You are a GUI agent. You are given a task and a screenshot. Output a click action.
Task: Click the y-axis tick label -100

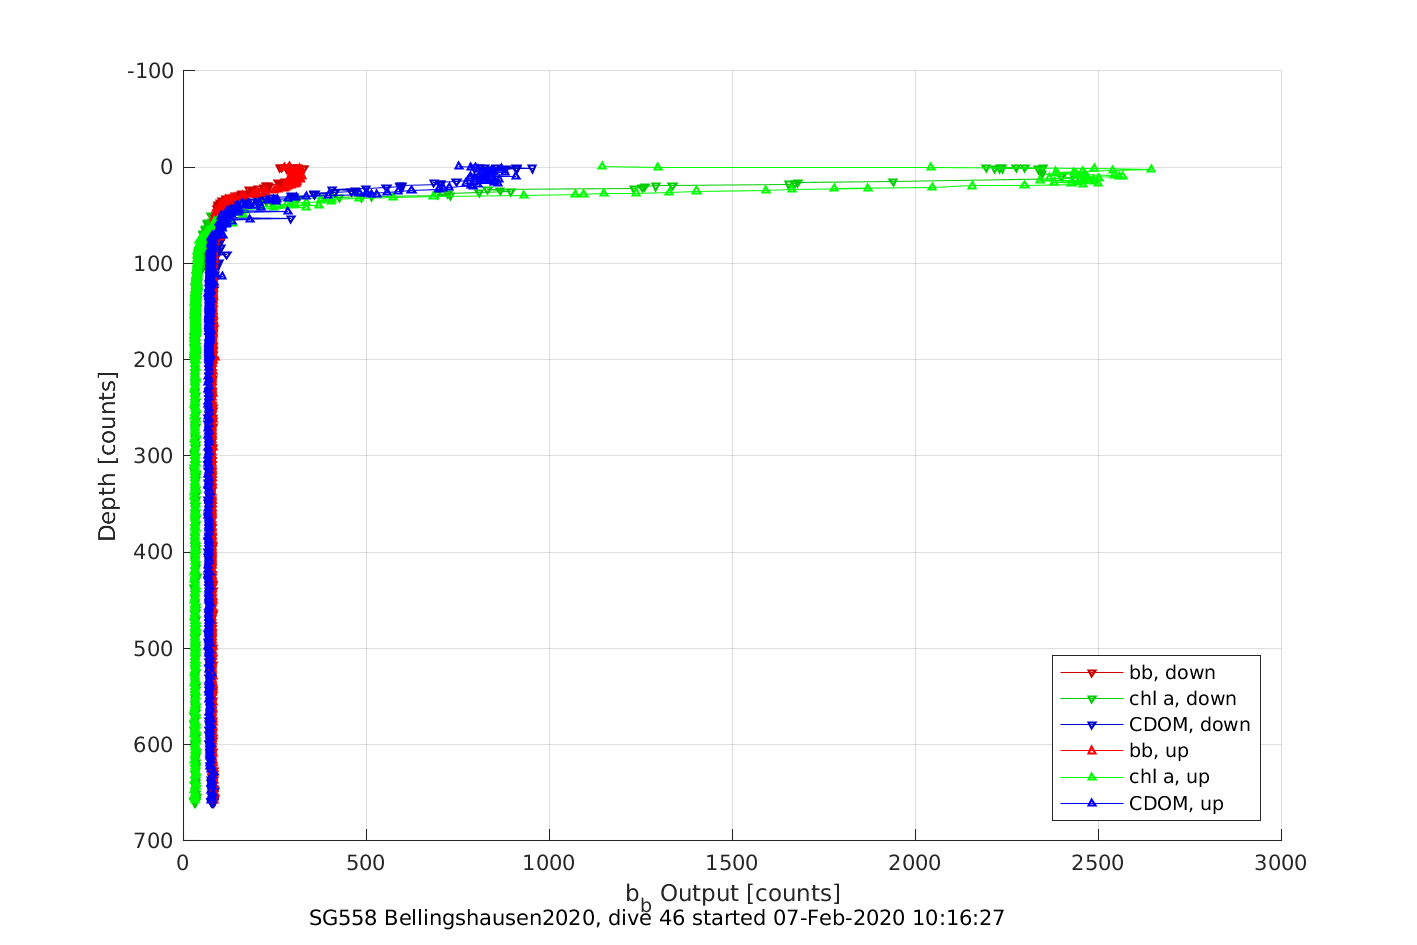point(151,71)
